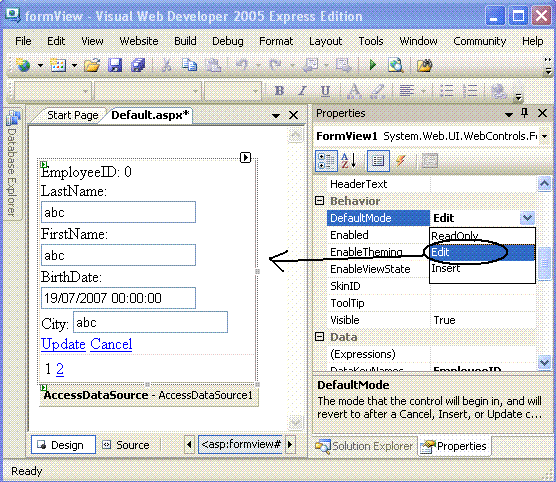This screenshot has height=482, width=556.
Task: Open the FormView1 object selector dropdown
Action: [544, 136]
